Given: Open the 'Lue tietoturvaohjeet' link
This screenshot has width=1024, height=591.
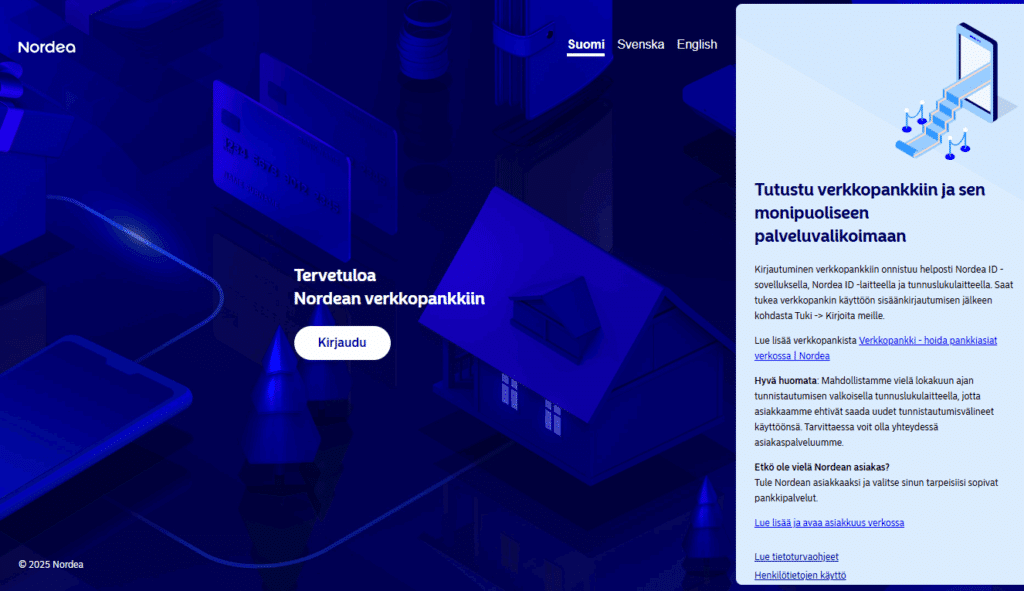Looking at the screenshot, I should coord(796,556).
